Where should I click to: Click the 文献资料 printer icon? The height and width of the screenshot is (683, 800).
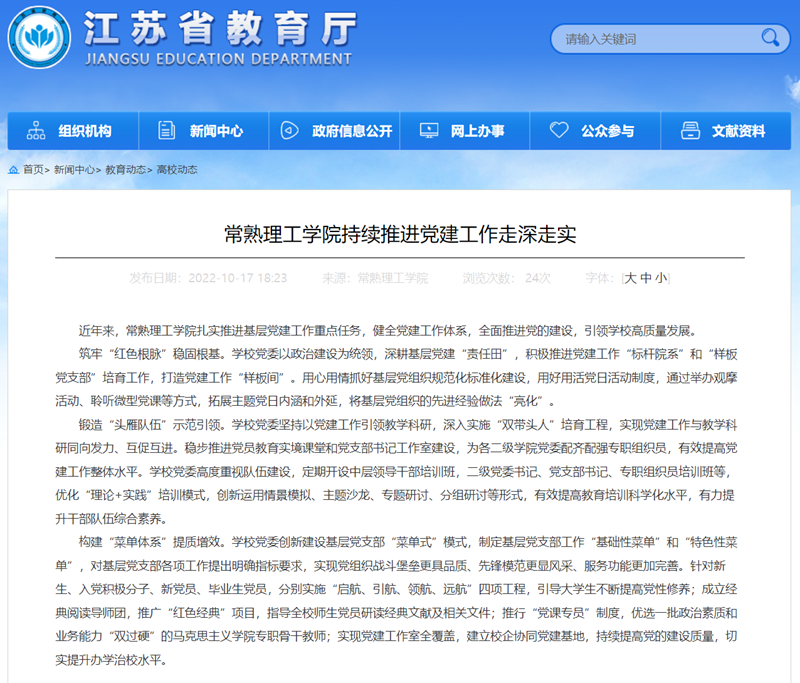click(690, 131)
